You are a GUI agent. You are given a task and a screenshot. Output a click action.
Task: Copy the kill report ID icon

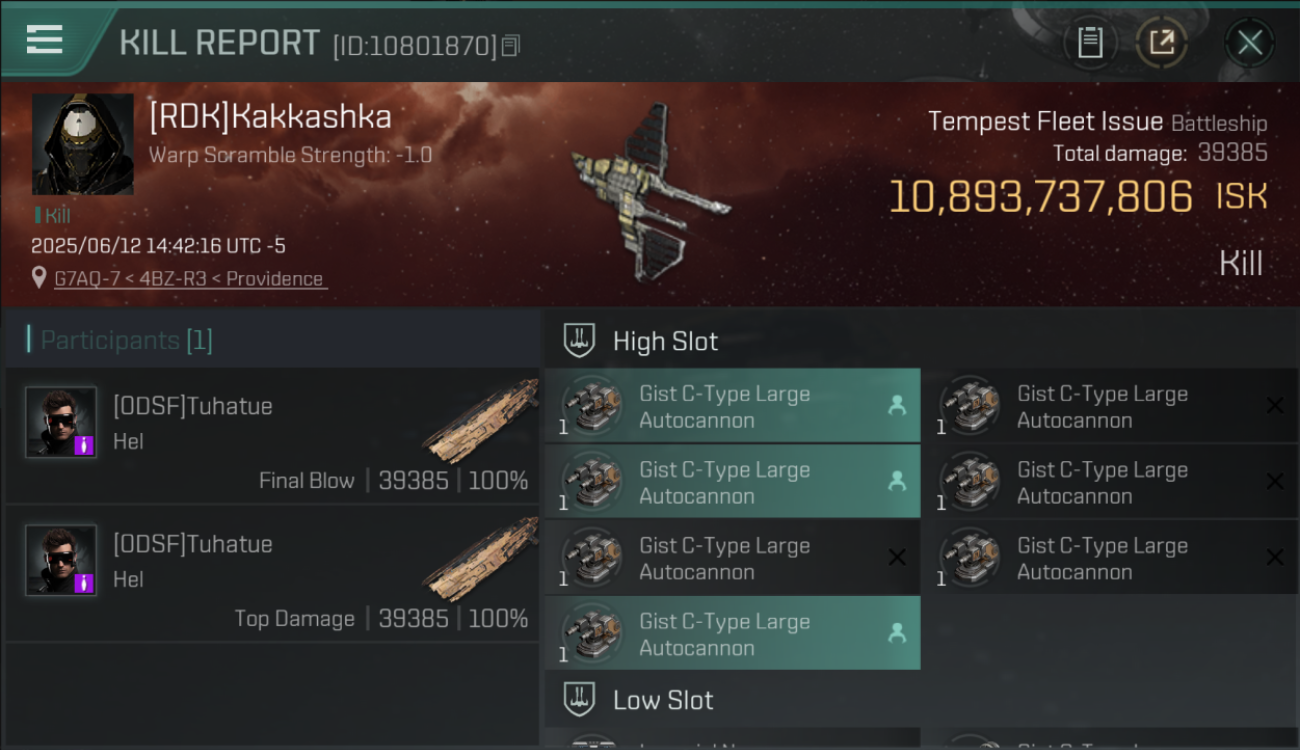coord(511,46)
